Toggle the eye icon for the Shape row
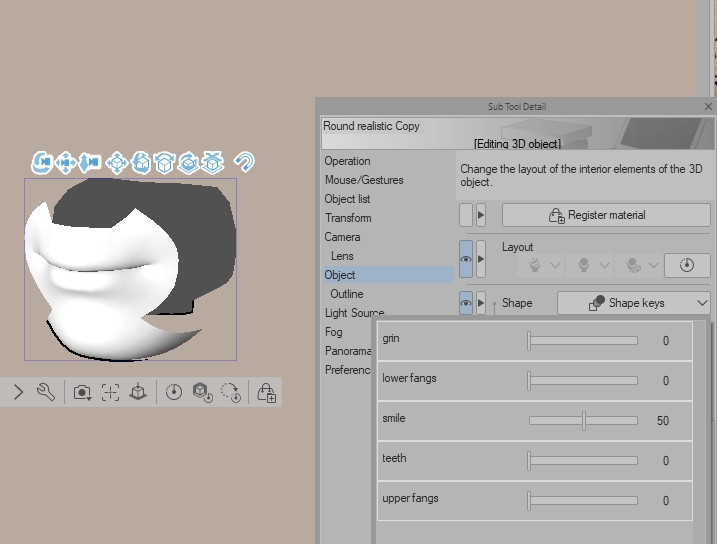The image size is (717, 544). (x=466, y=303)
